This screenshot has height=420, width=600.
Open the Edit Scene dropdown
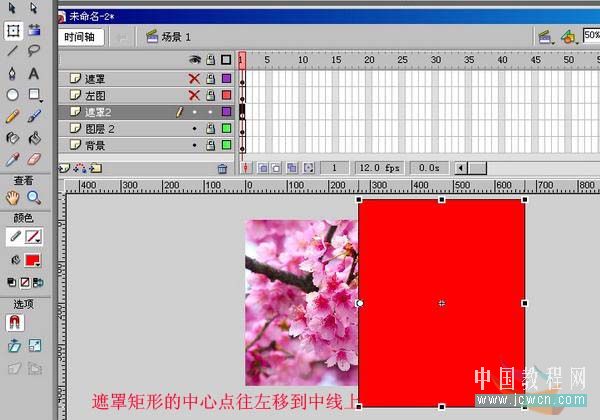click(545, 37)
